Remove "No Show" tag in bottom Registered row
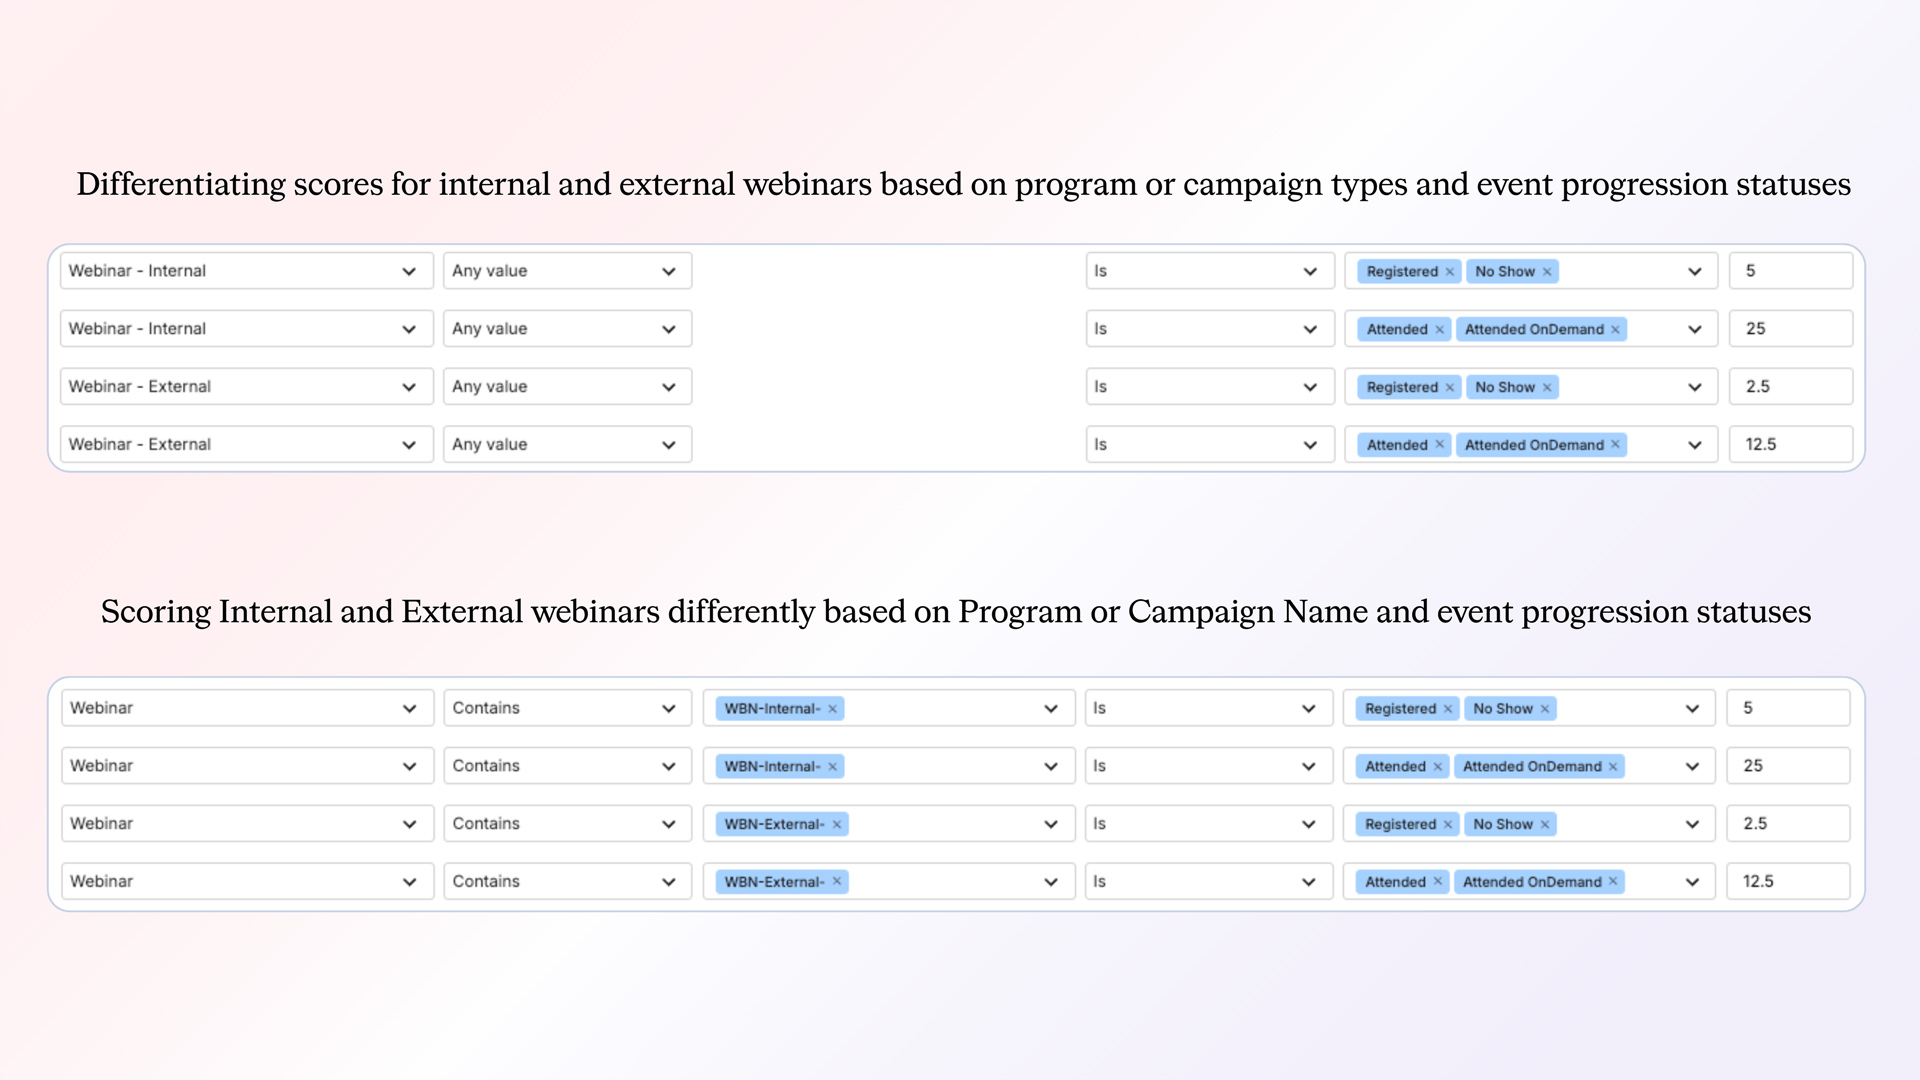 point(1545,824)
